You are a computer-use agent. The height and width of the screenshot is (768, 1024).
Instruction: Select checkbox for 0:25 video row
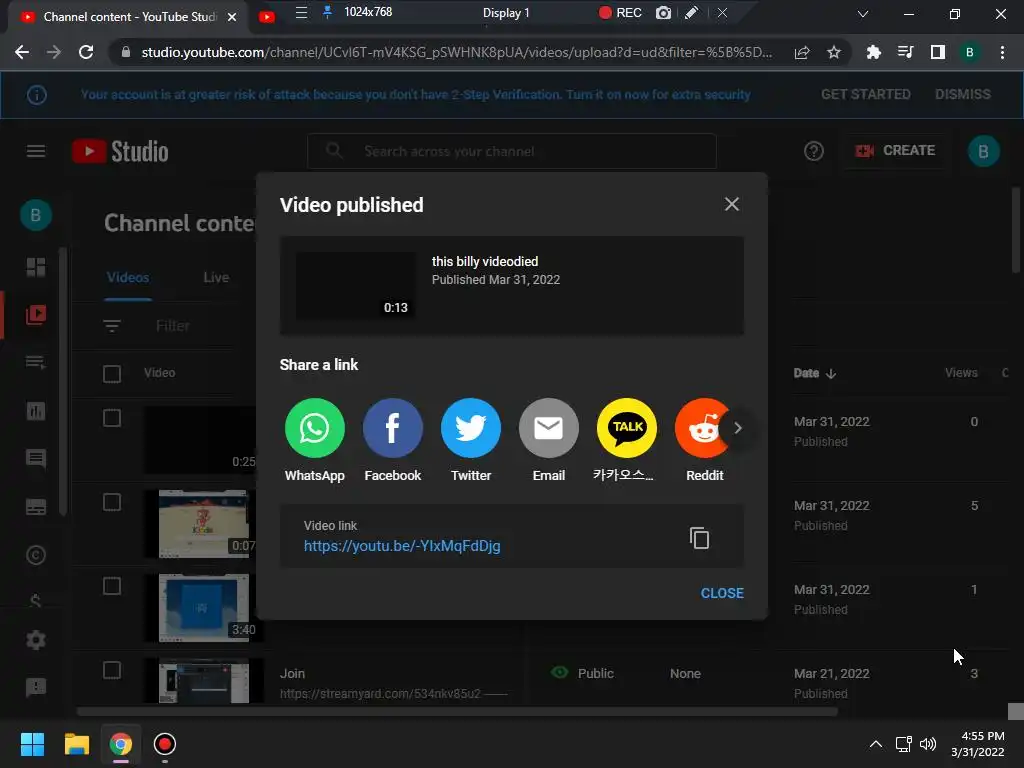click(x=112, y=418)
